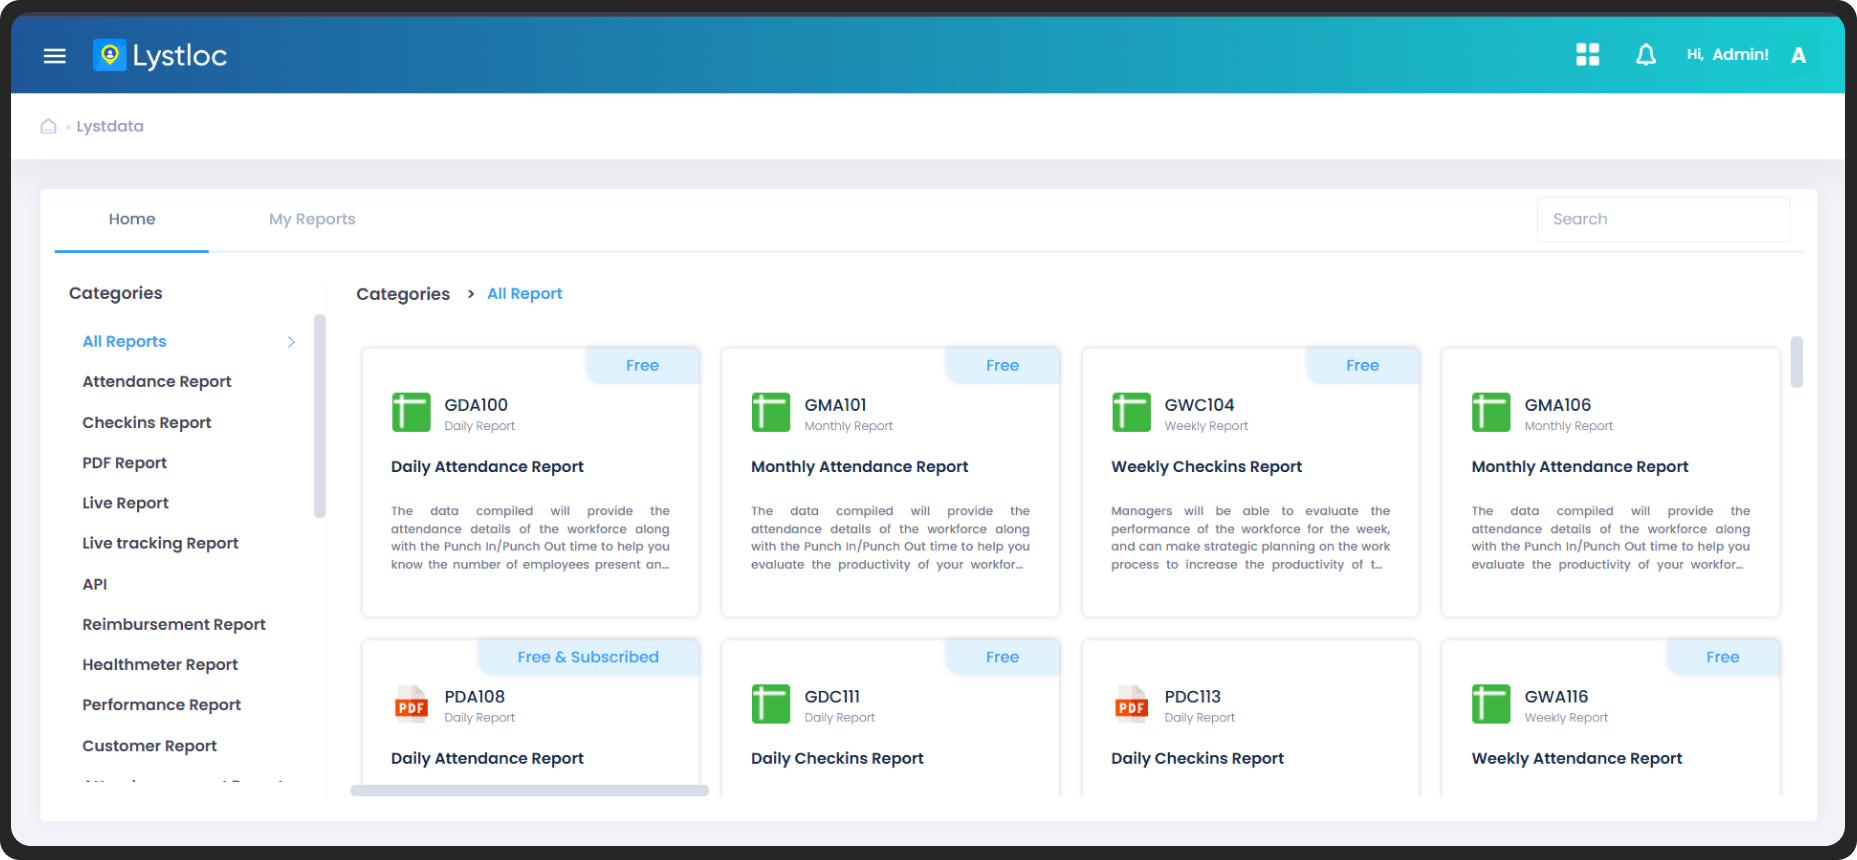Expand the All Reports chevron arrow

coord(291,342)
